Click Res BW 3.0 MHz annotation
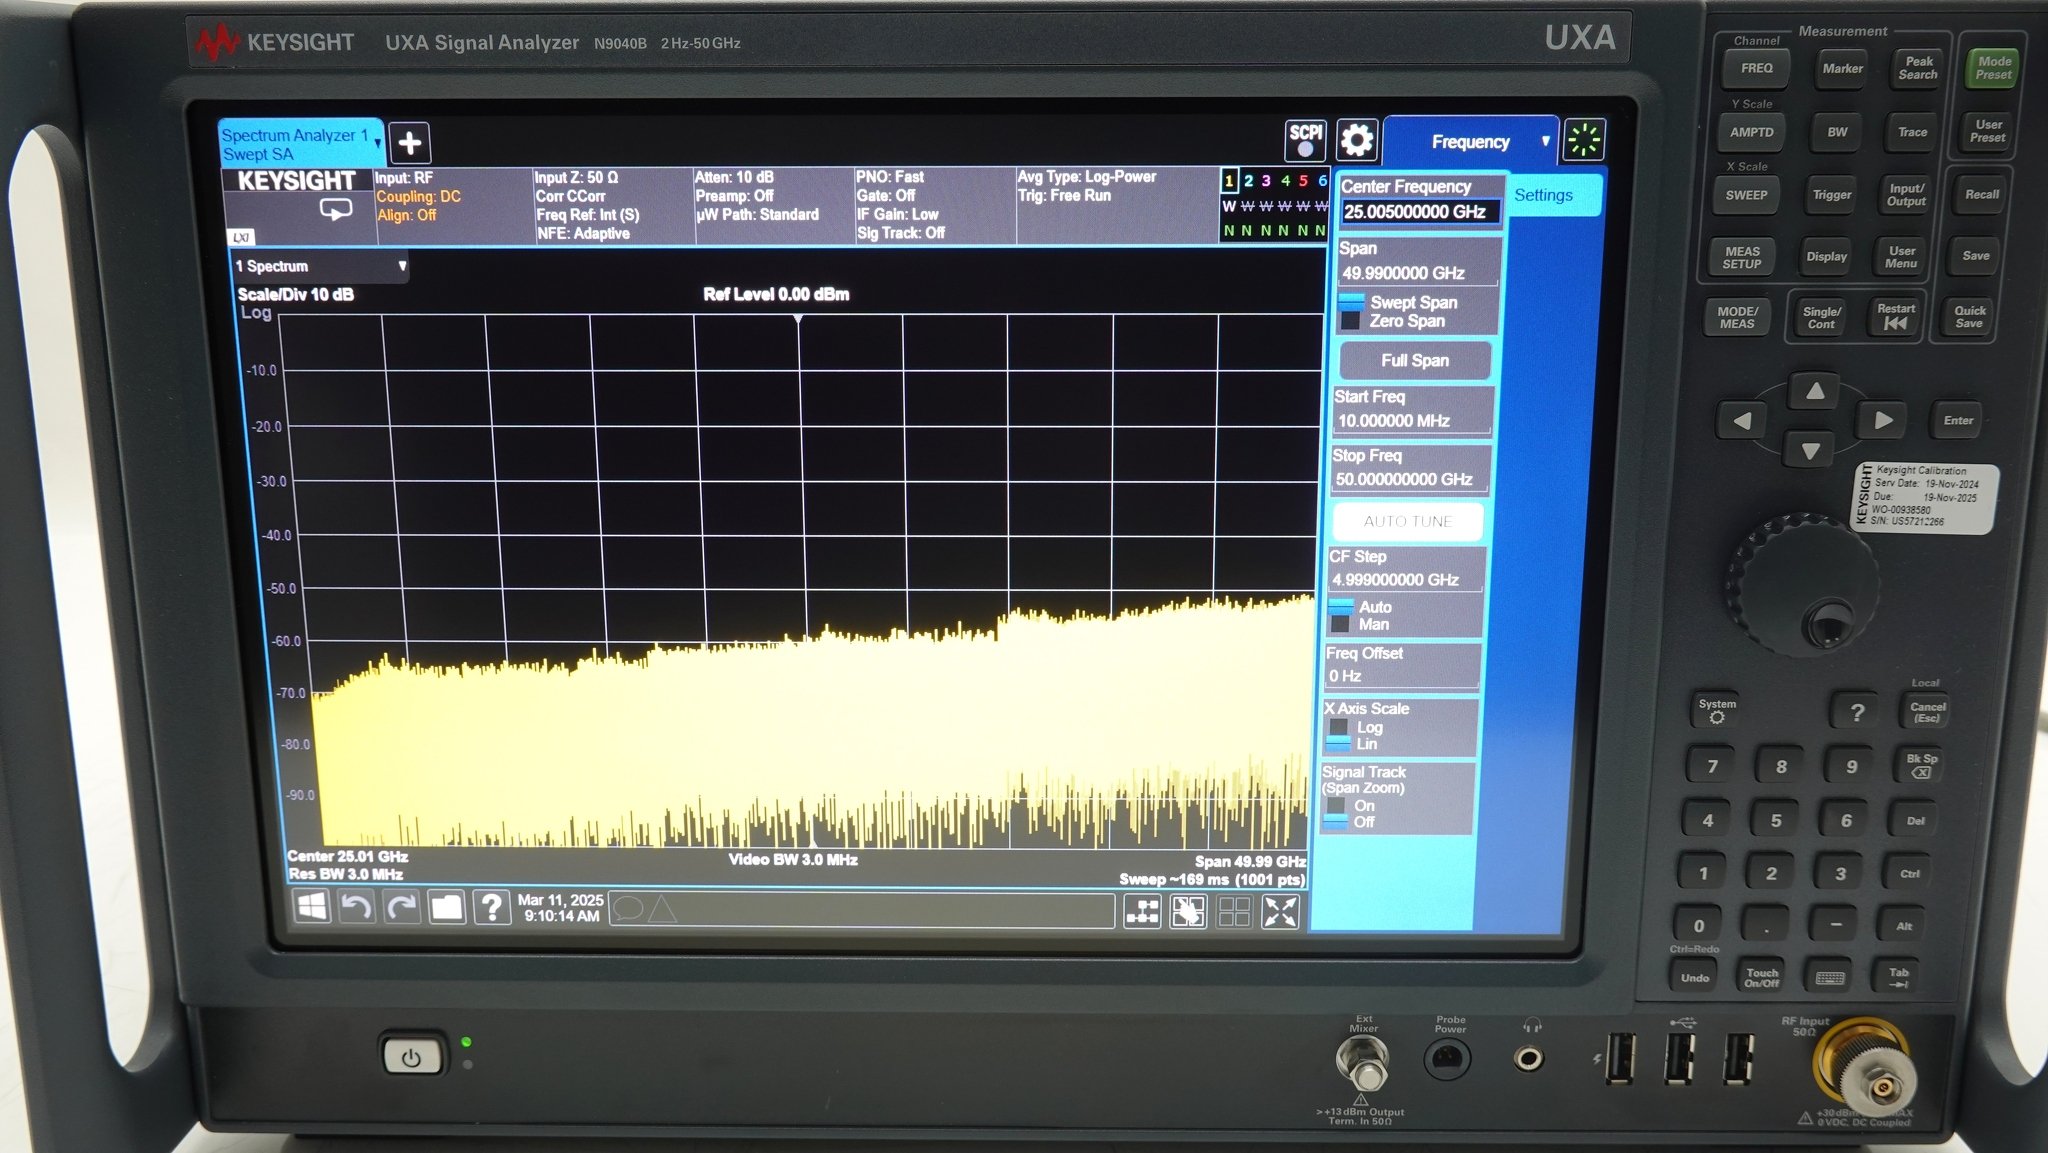 point(346,874)
